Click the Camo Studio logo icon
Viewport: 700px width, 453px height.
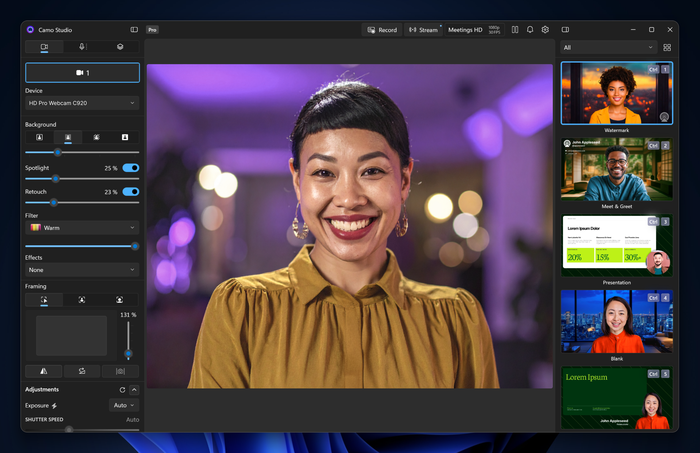coord(30,30)
